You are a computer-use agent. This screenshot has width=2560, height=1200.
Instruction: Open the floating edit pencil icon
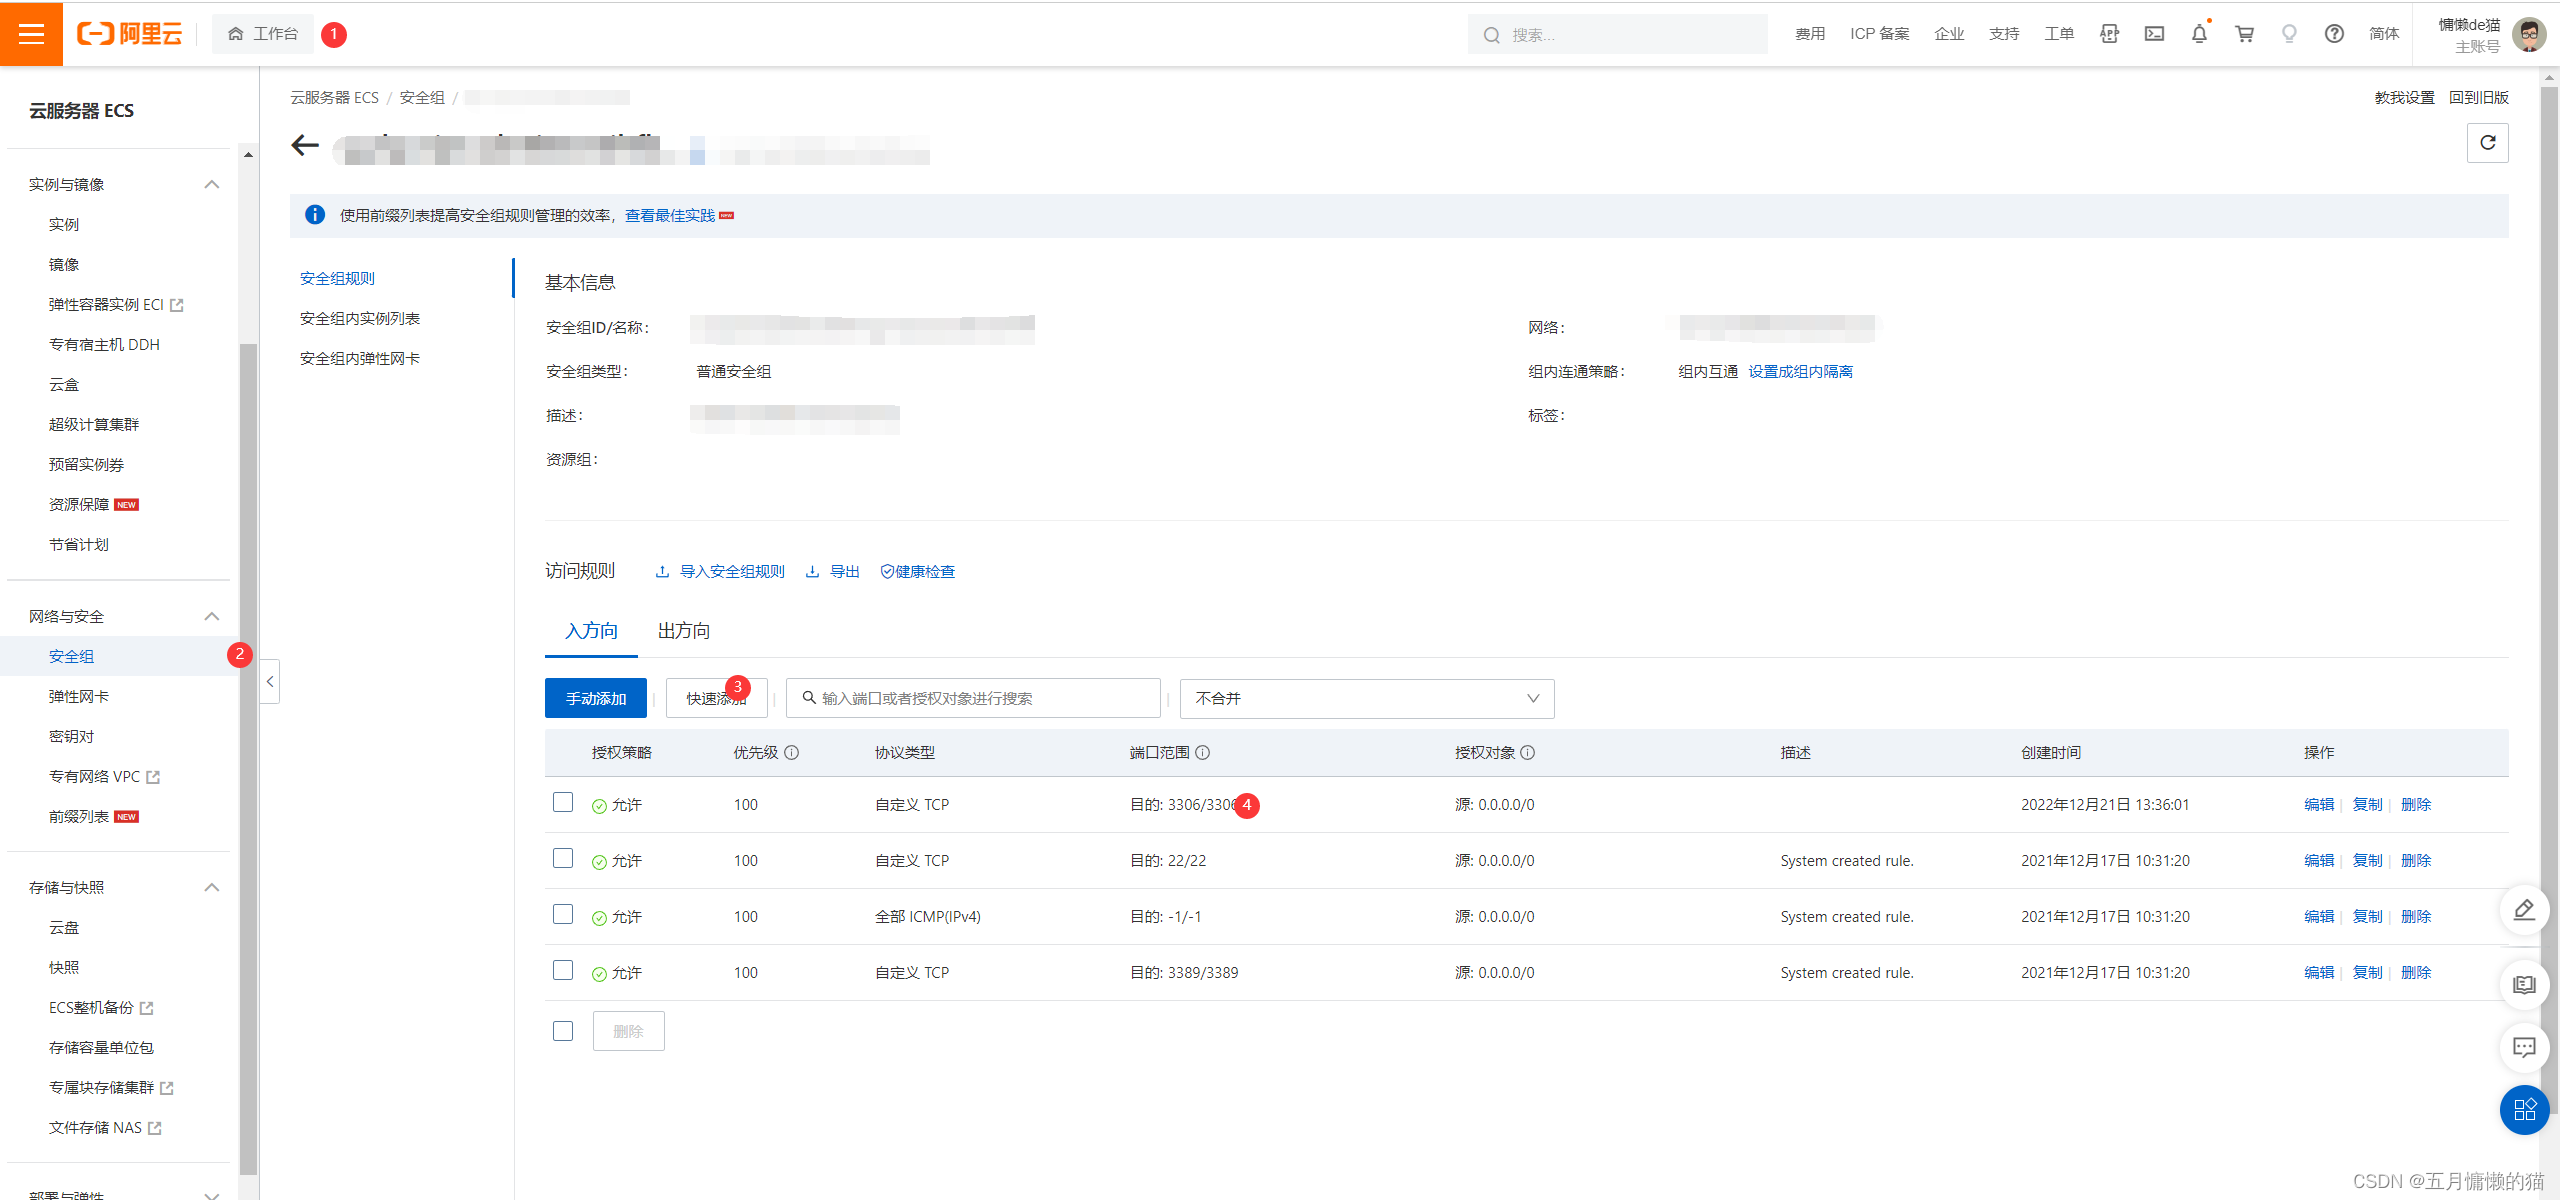[2524, 910]
